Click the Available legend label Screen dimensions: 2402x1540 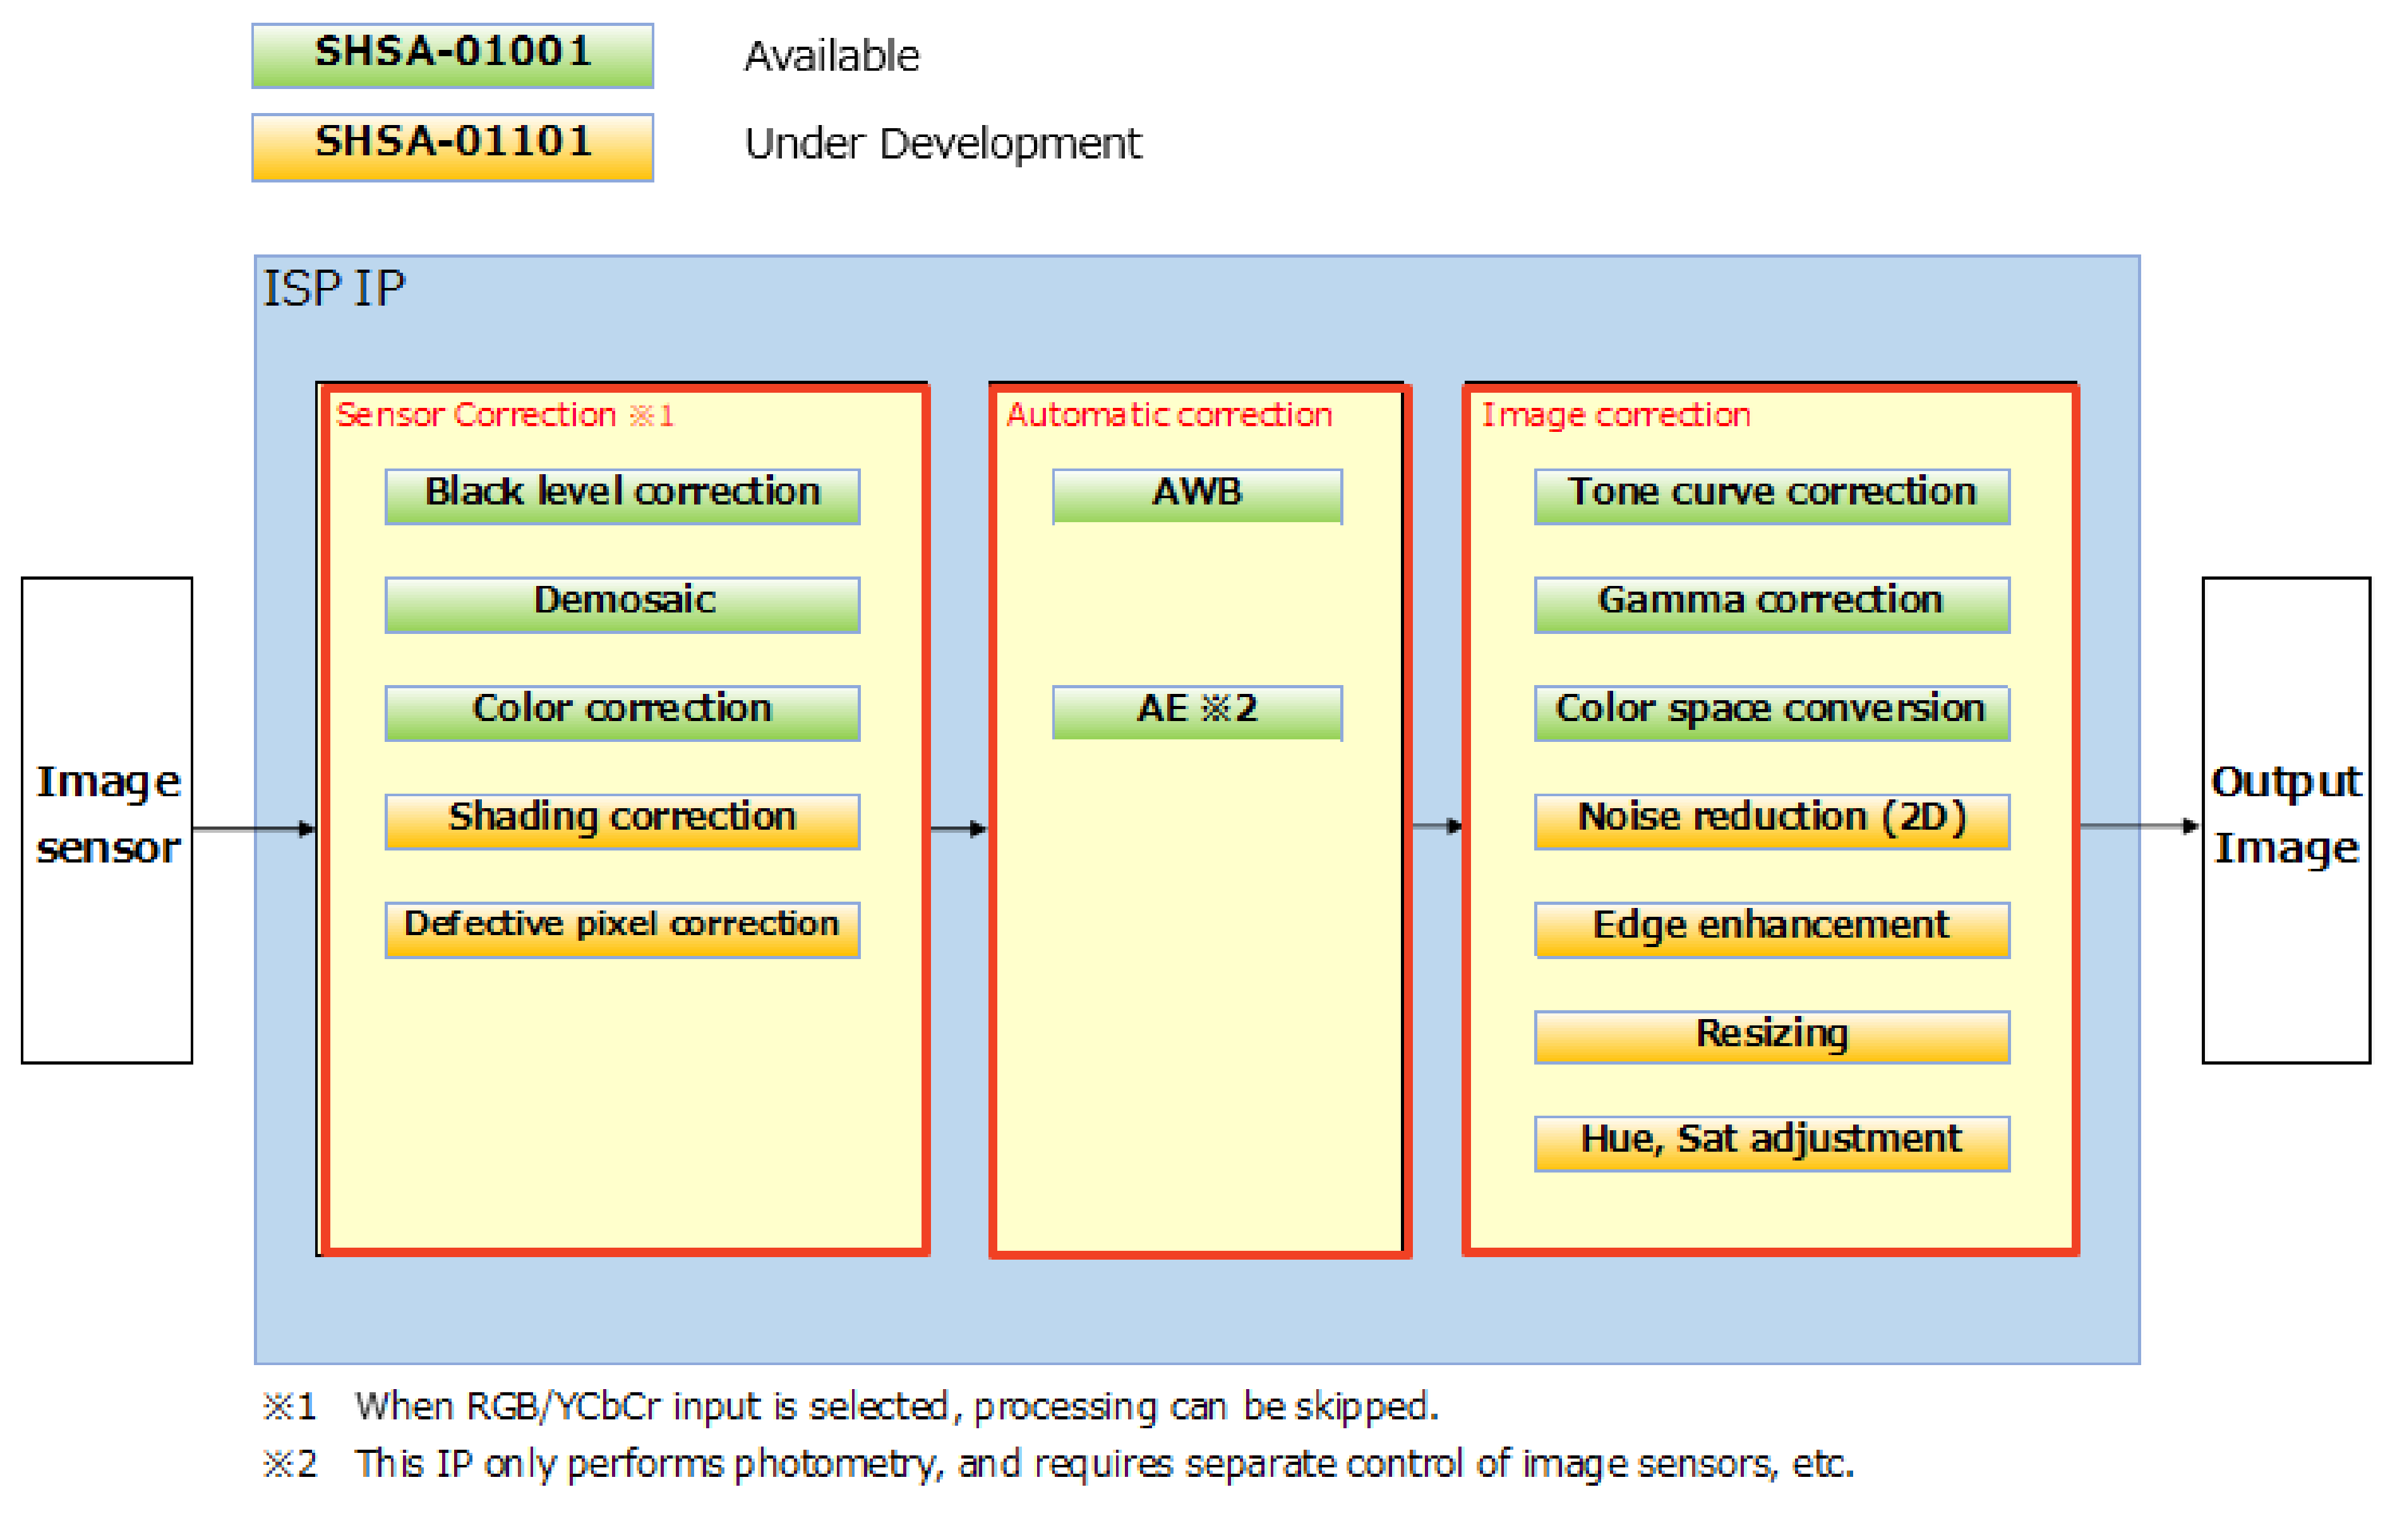[x=831, y=56]
